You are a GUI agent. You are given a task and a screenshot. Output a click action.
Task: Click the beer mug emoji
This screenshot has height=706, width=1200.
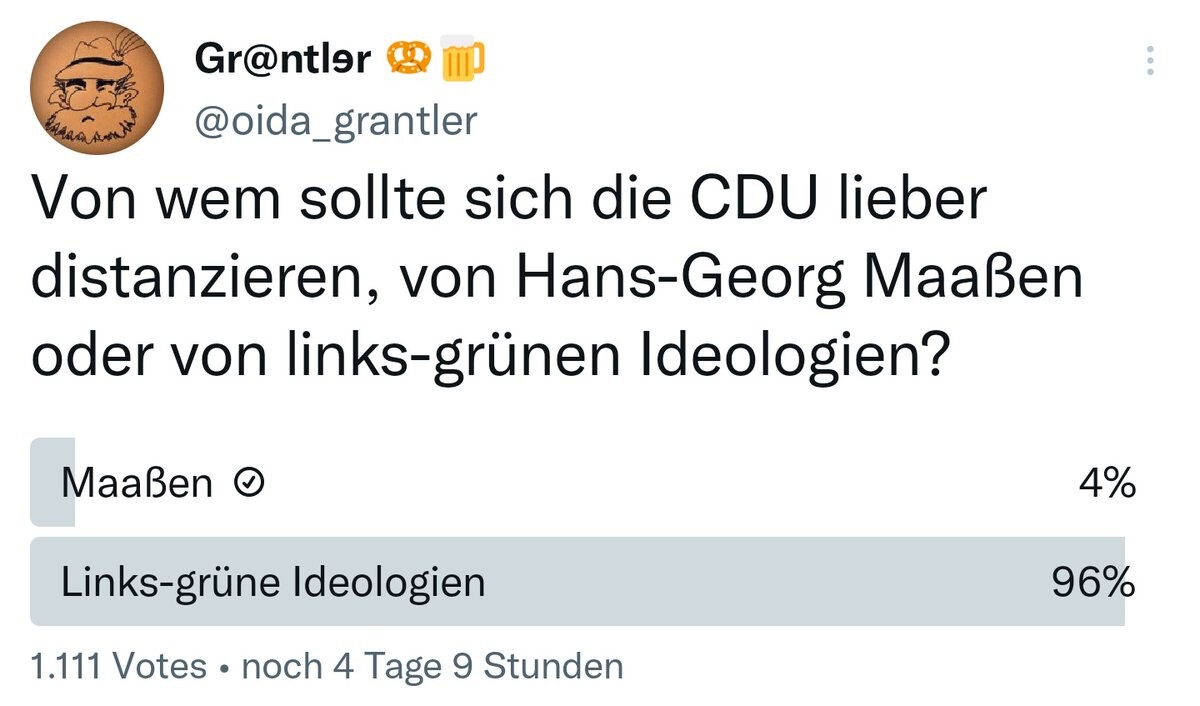[462, 62]
